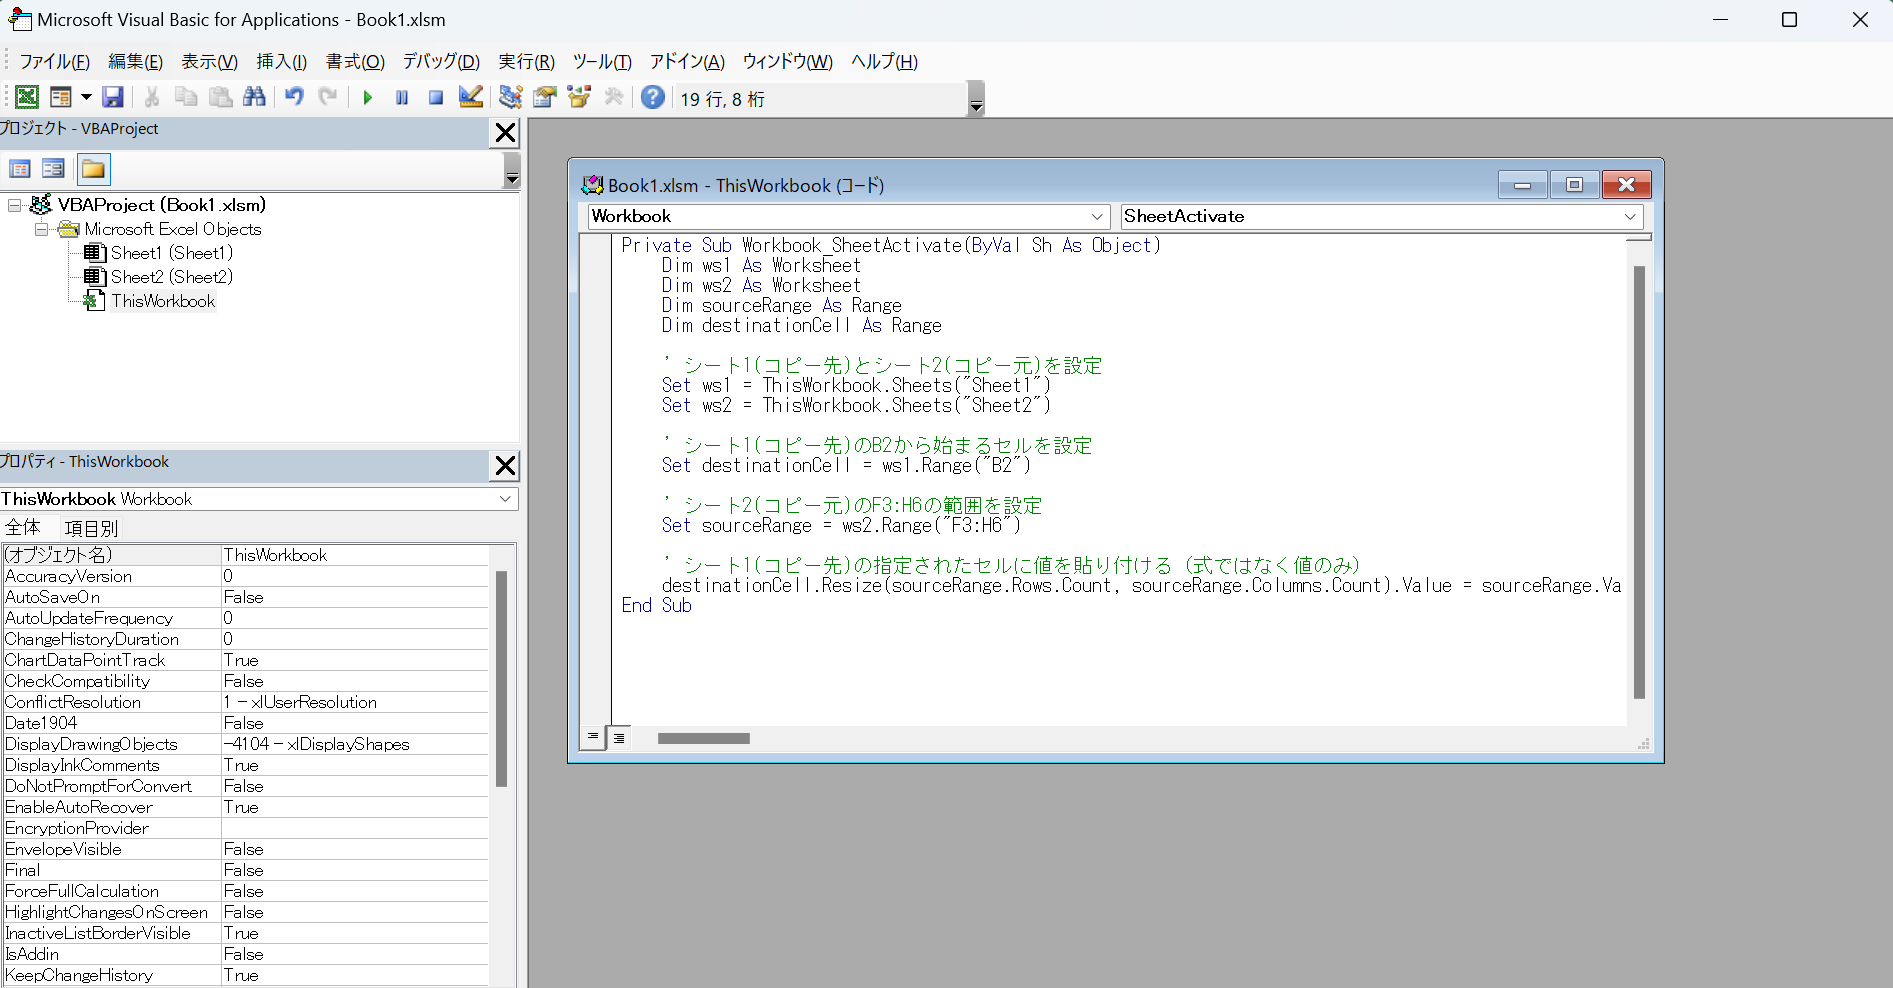Toggle Folders in the Project panel

[x=93, y=169]
